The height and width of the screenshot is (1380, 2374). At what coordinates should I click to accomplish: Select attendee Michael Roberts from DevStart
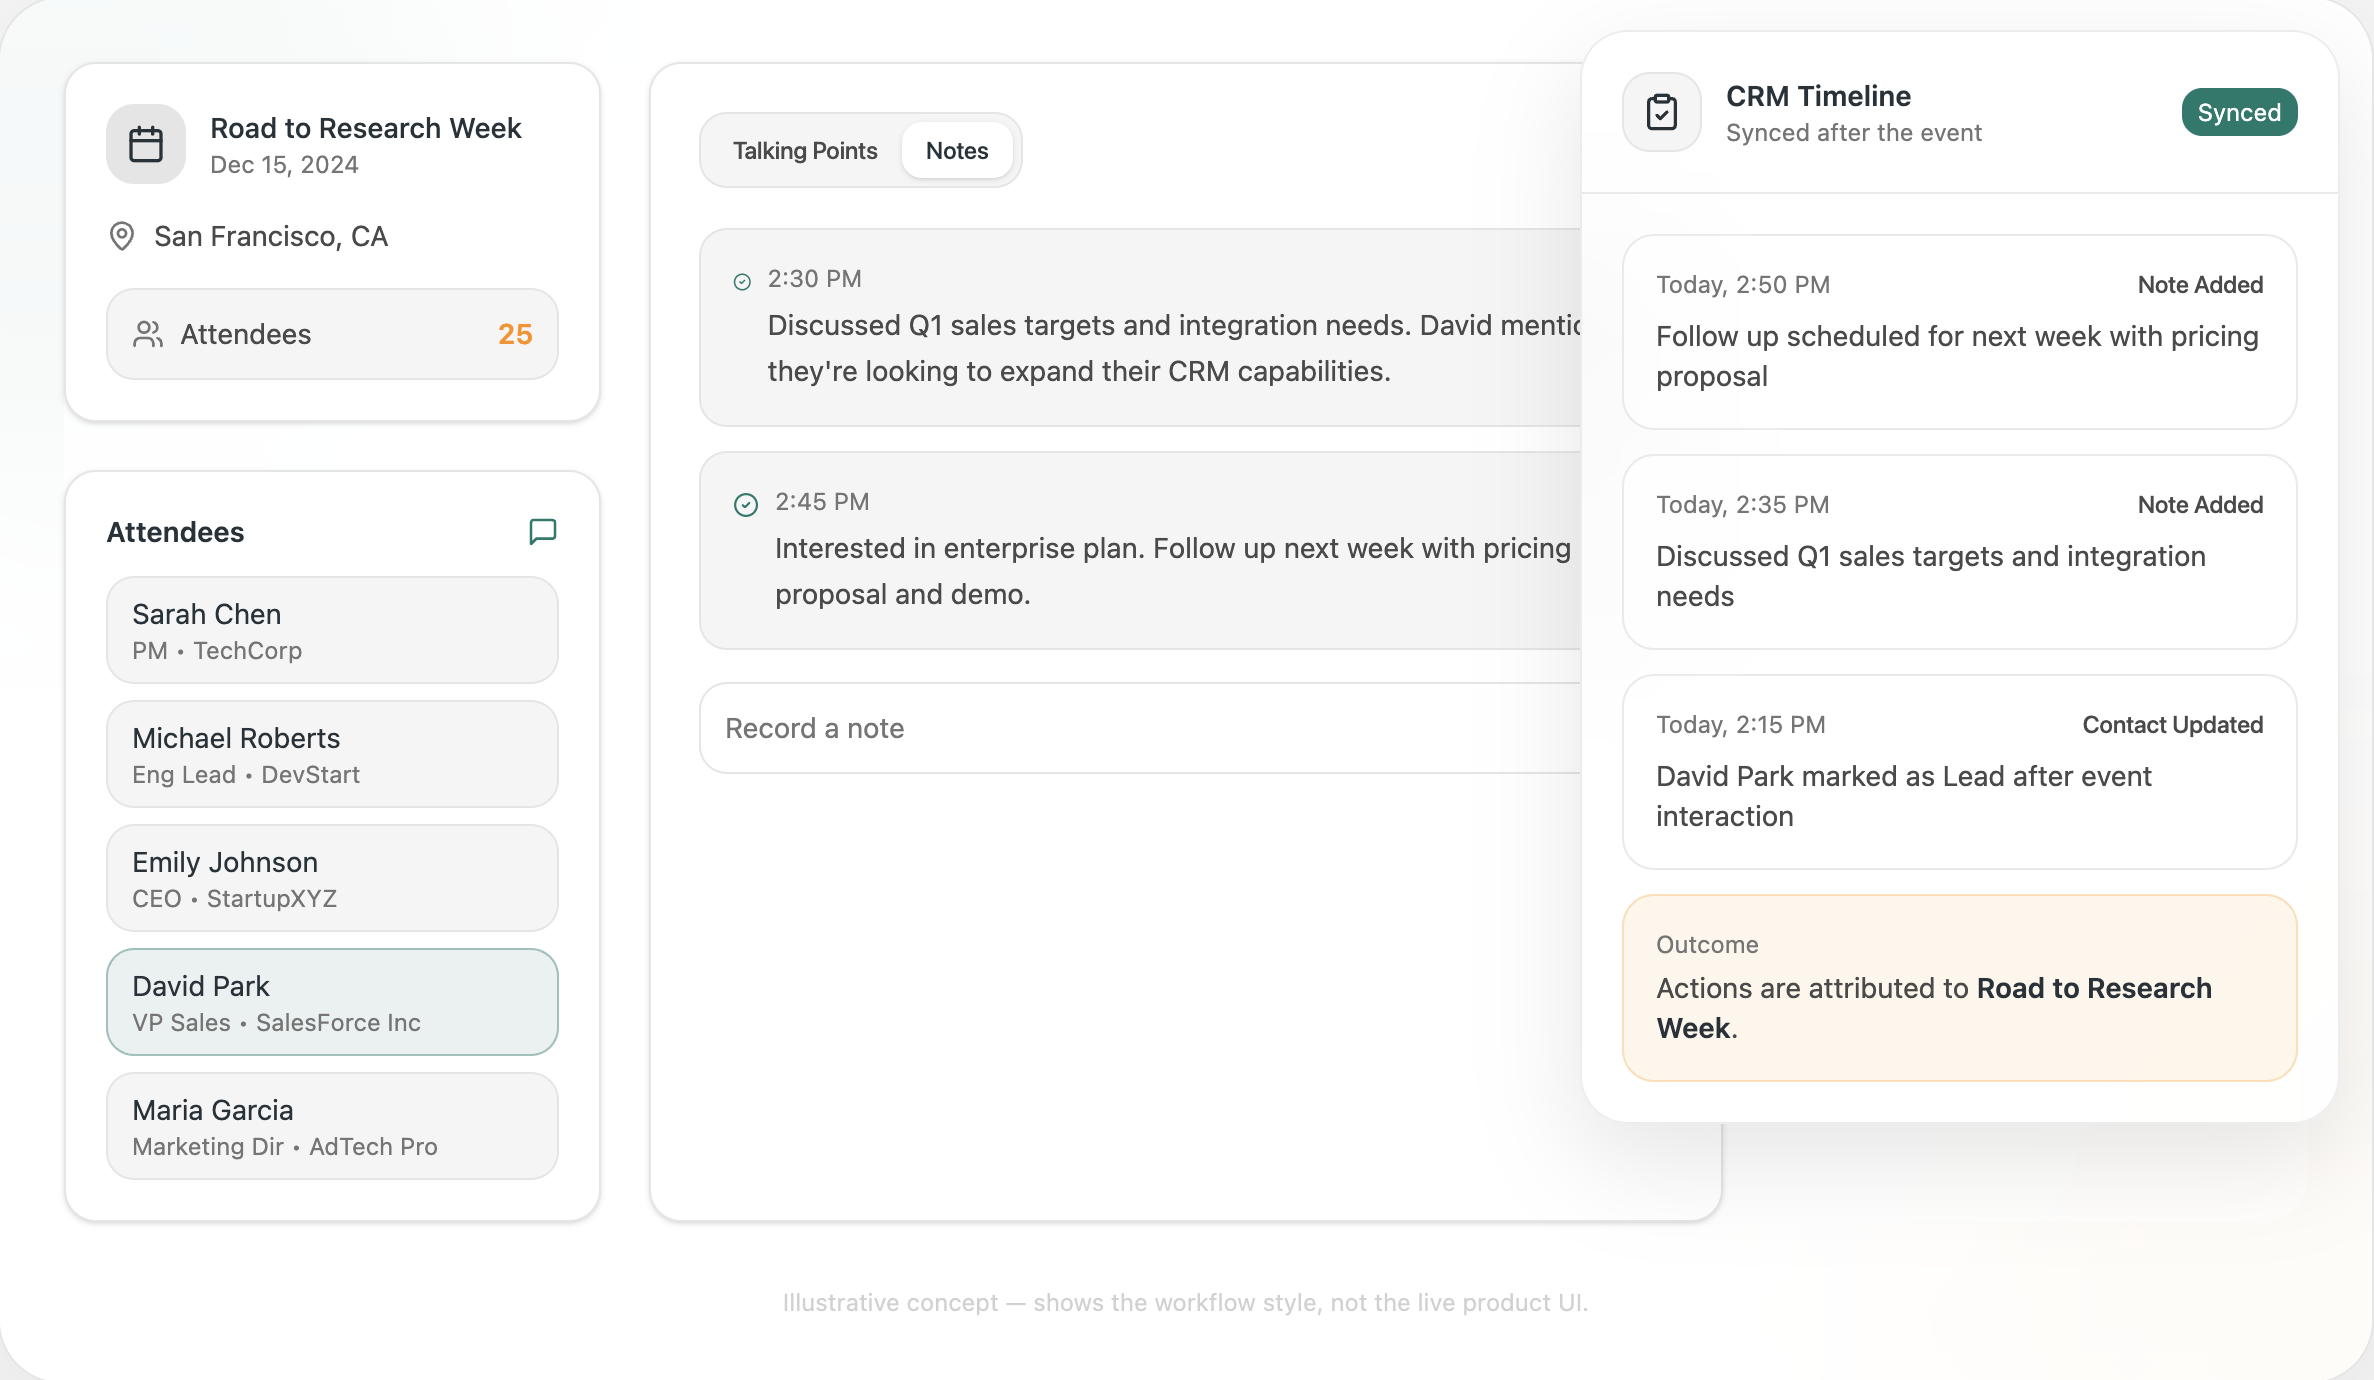332,754
